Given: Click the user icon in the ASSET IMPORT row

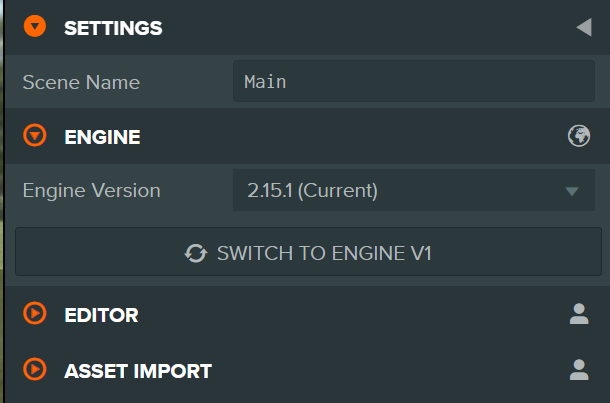Looking at the screenshot, I should coord(579,371).
